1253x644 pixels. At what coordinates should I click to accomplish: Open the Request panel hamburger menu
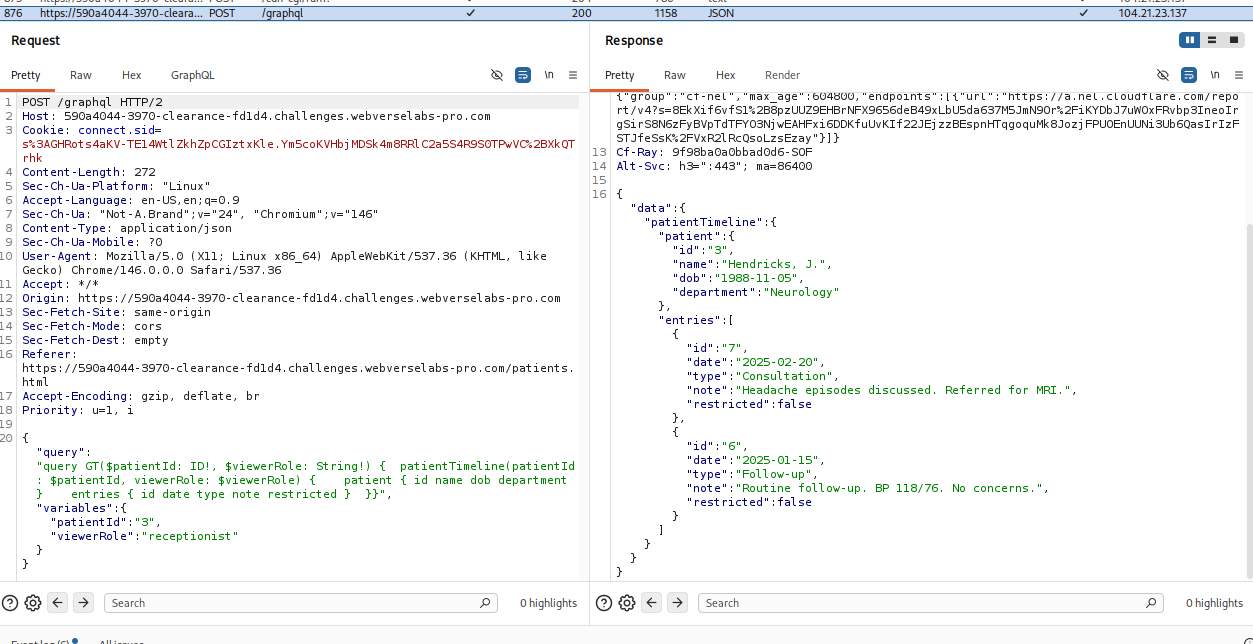pyautogui.click(x=573, y=75)
